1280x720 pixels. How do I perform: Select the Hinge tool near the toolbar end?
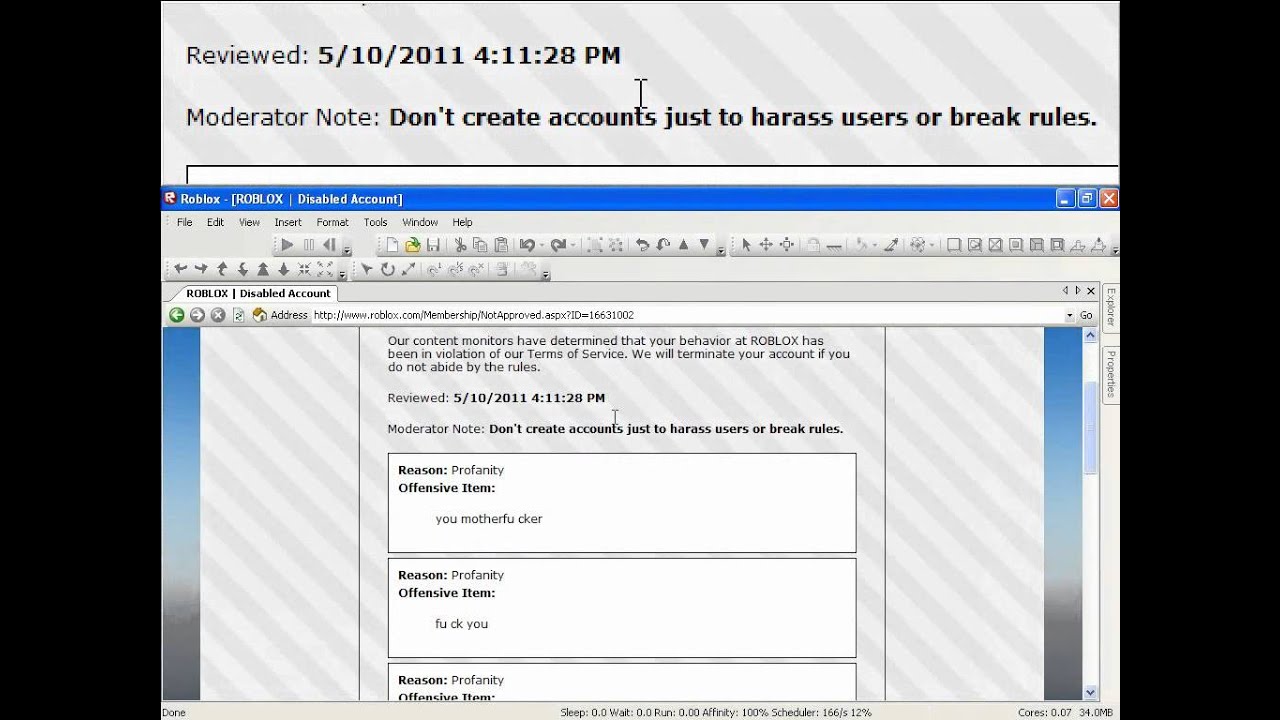pos(1077,245)
